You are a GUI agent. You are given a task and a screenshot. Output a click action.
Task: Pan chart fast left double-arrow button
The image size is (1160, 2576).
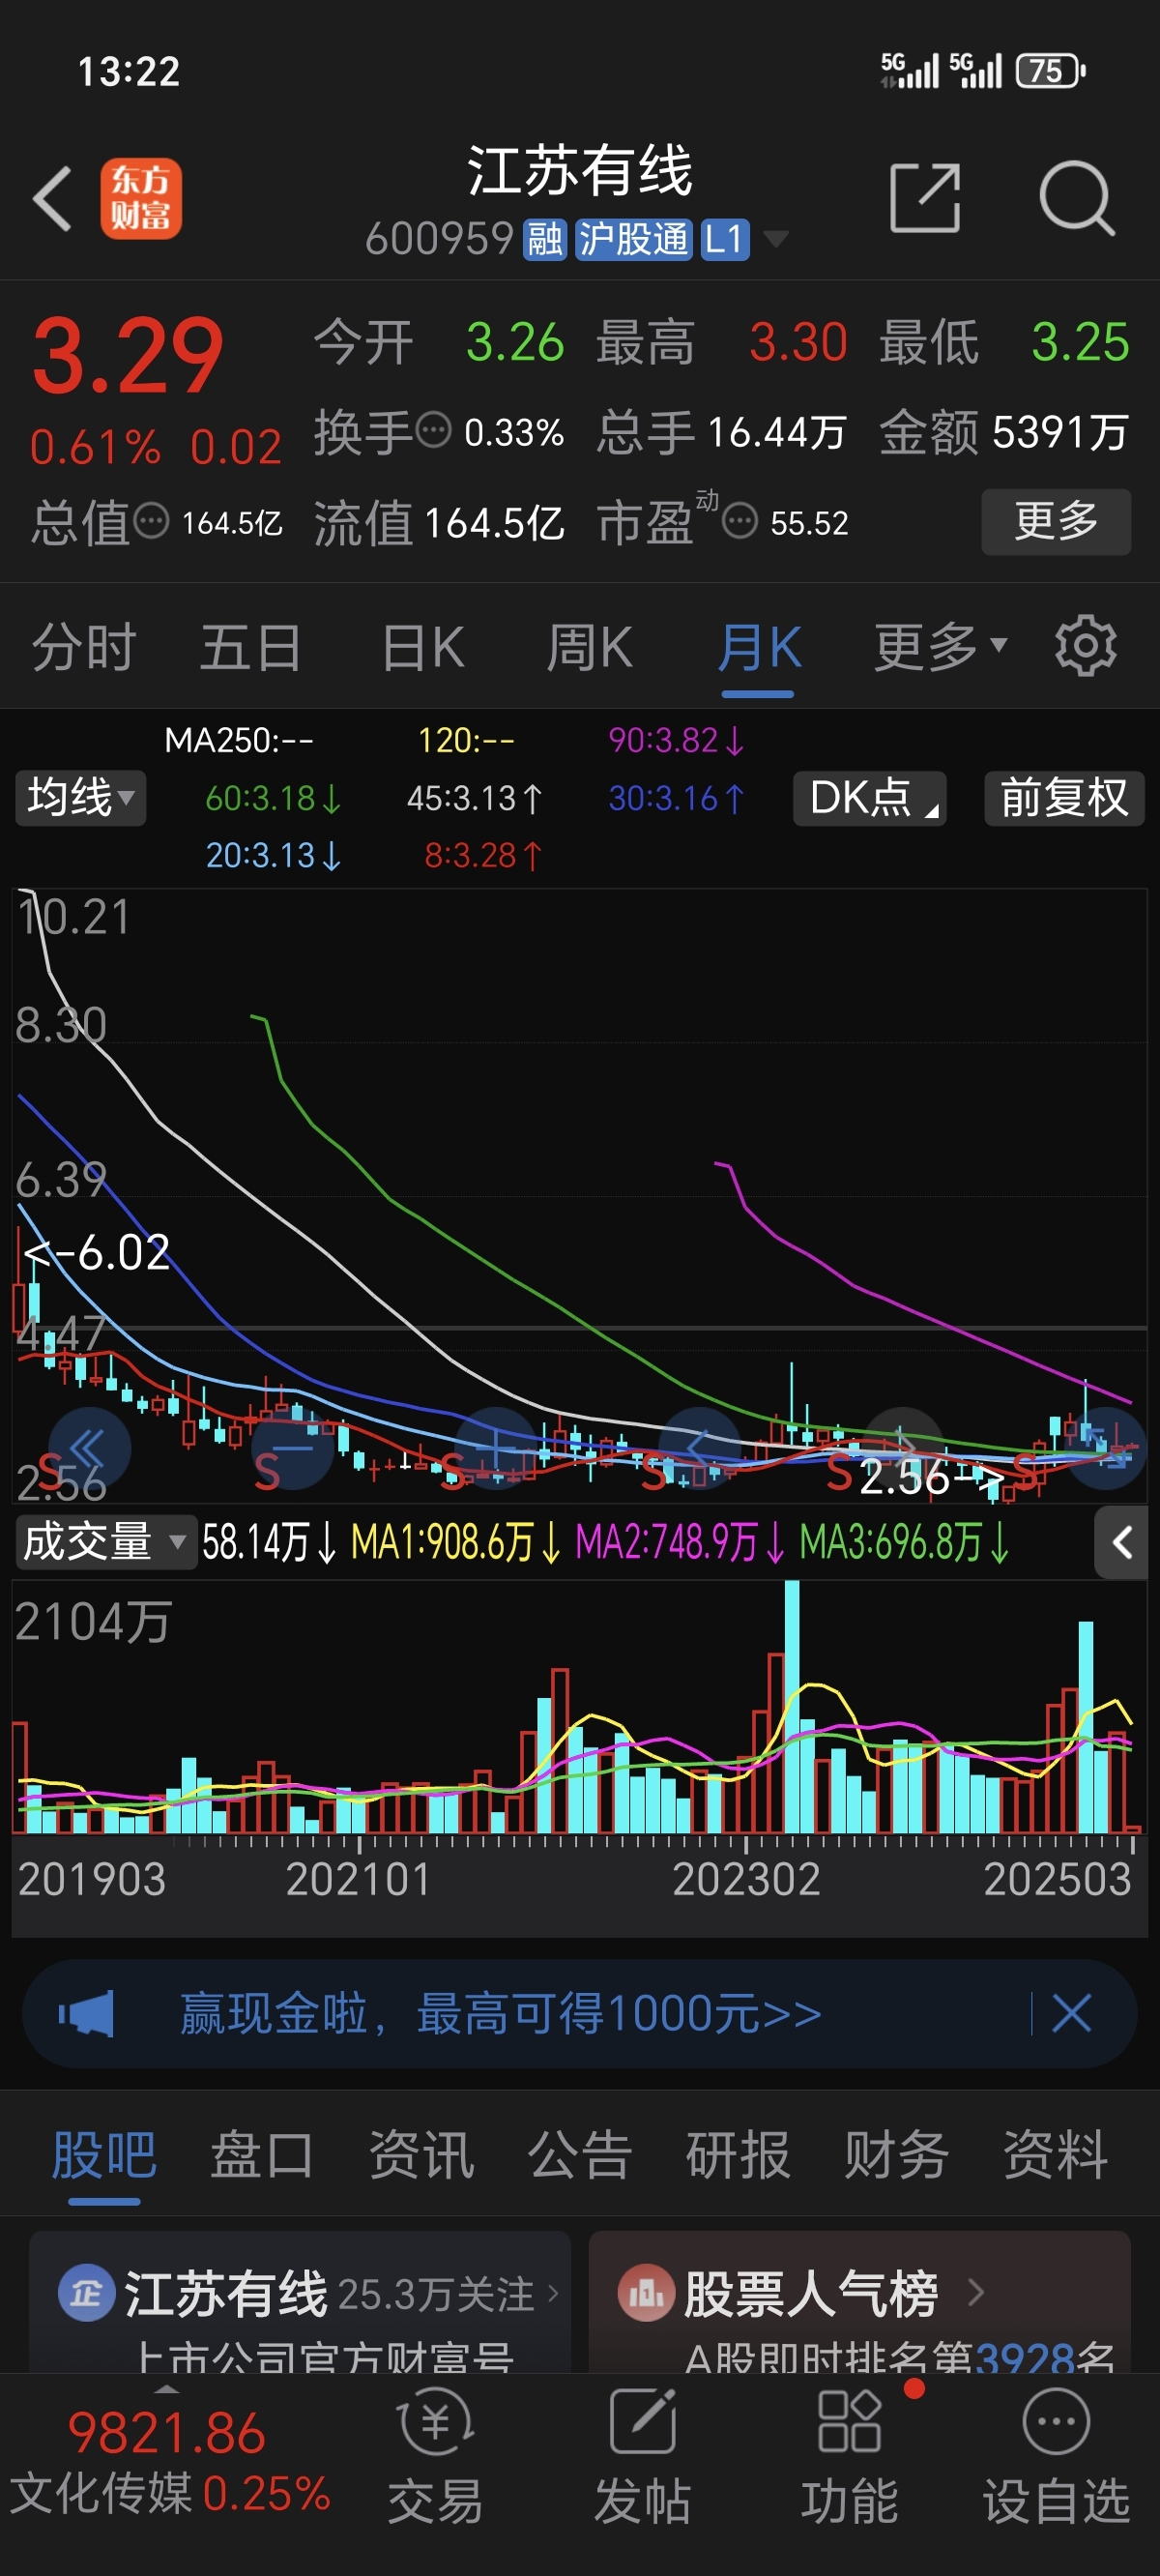90,1449
